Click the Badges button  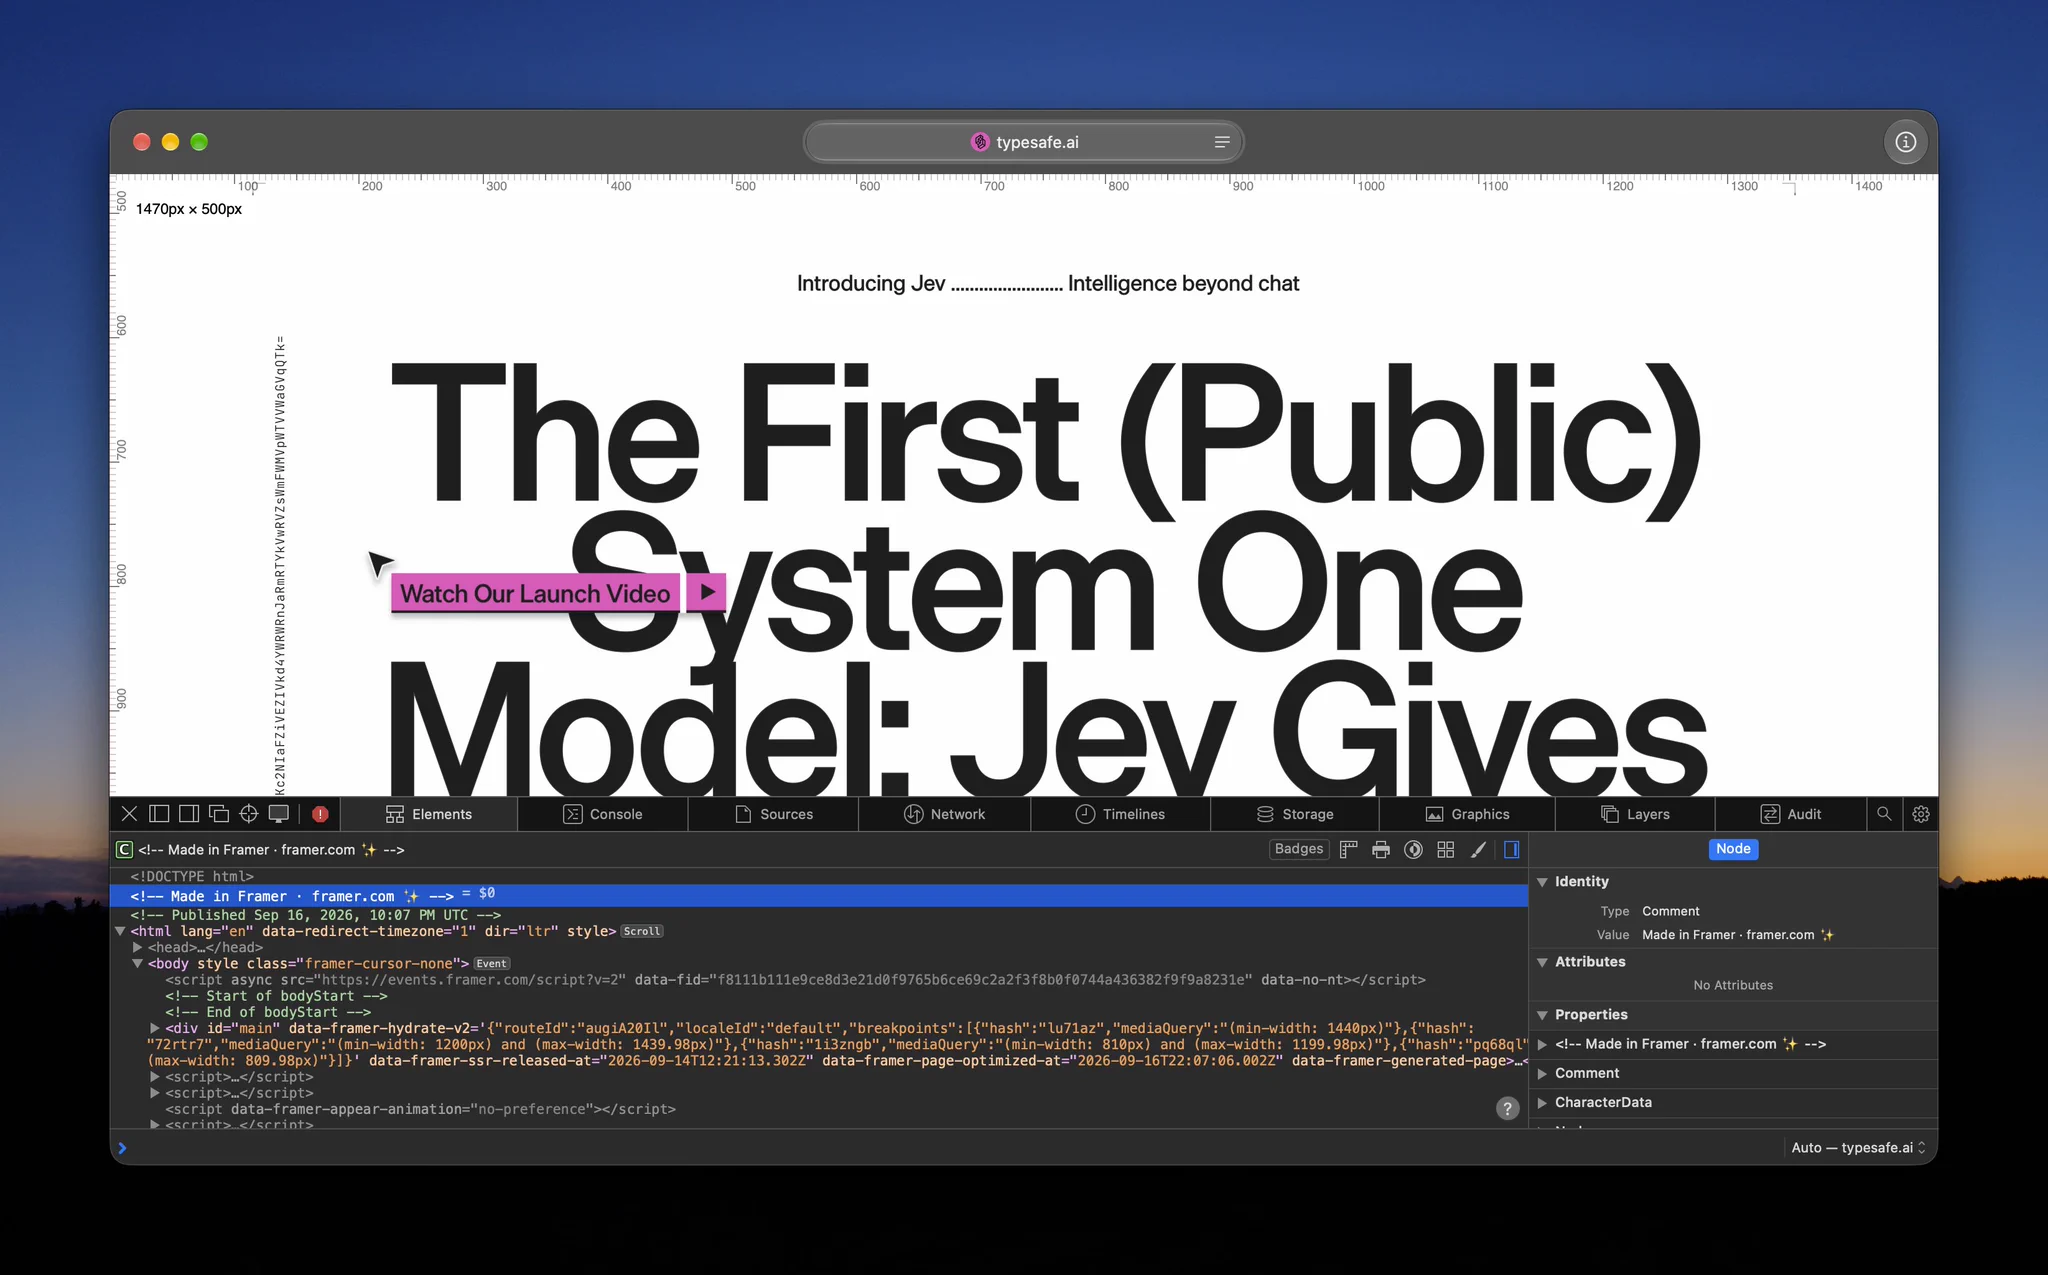pyautogui.click(x=1299, y=849)
